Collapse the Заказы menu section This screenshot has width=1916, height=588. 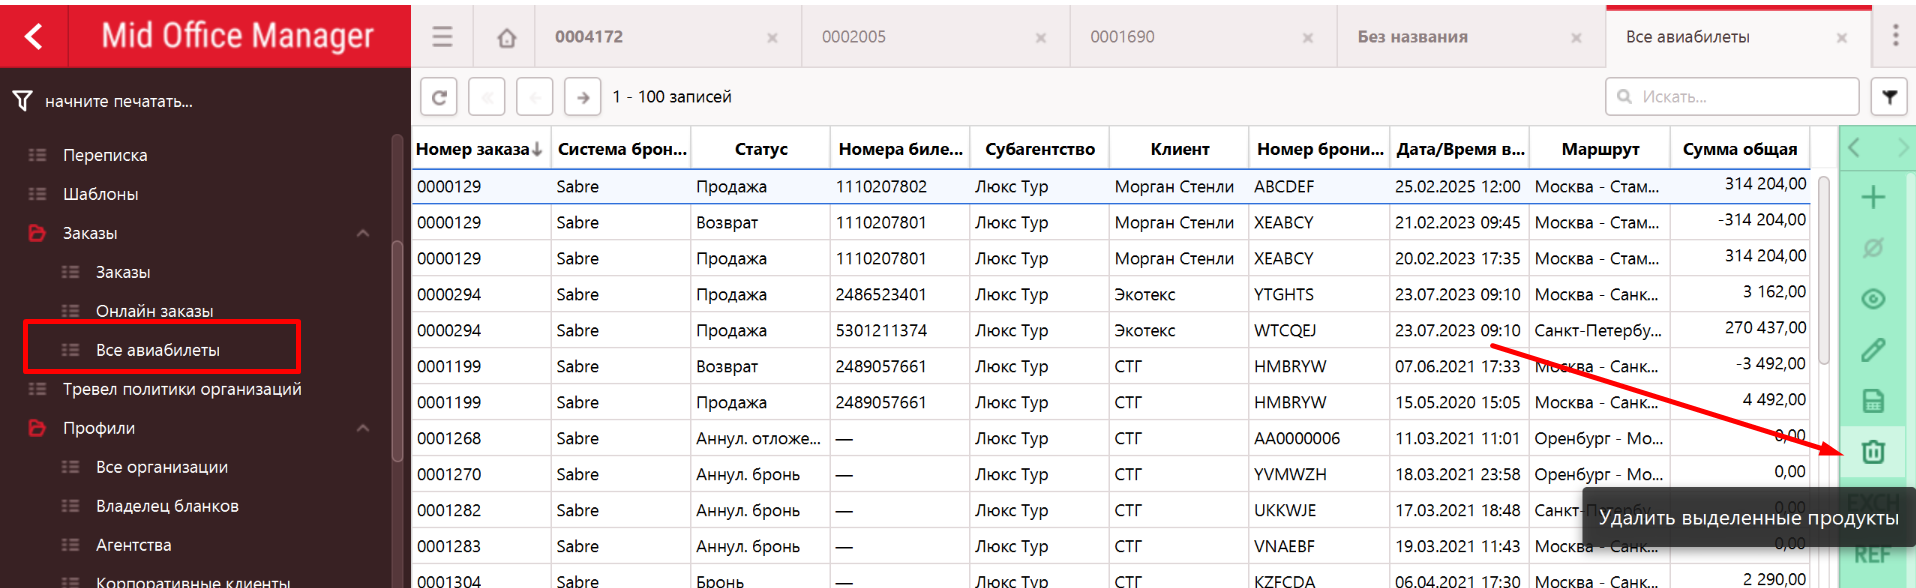point(363,233)
